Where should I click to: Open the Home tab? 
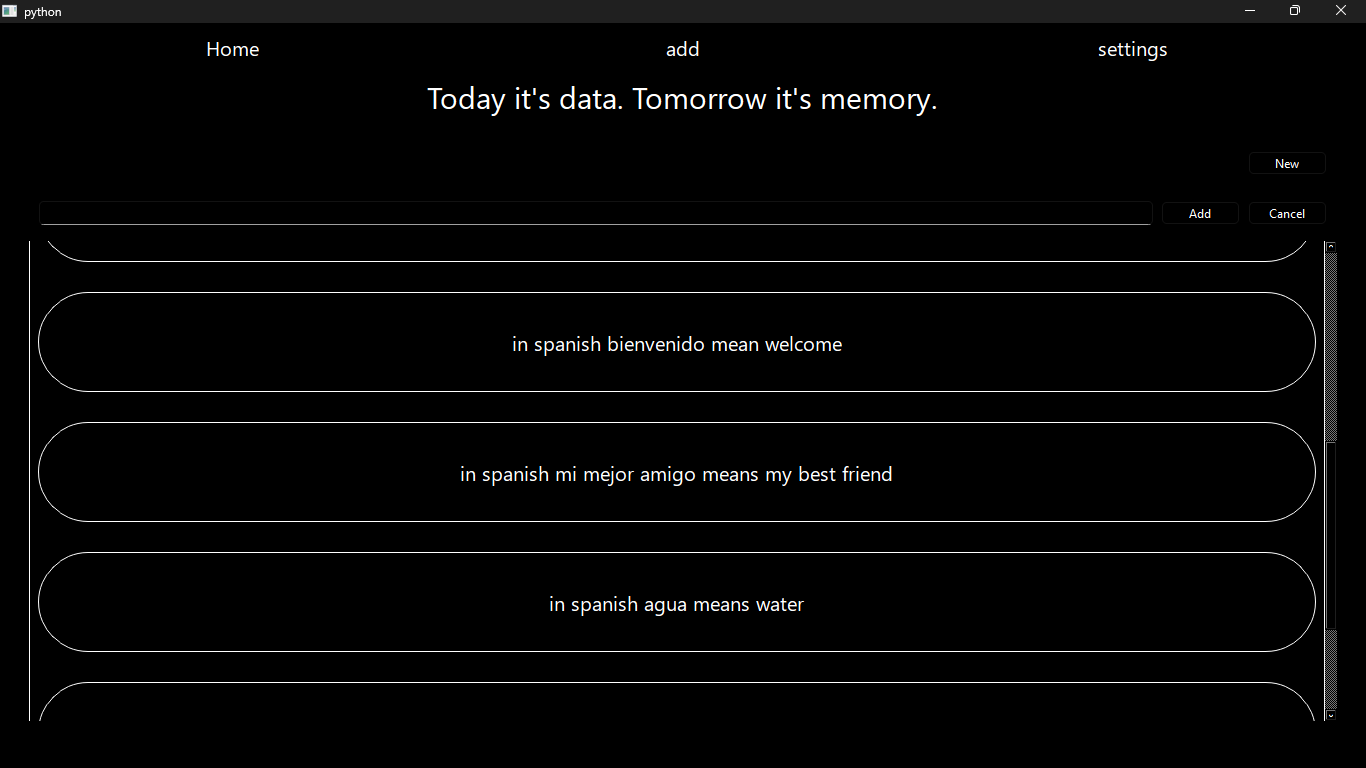(233, 49)
